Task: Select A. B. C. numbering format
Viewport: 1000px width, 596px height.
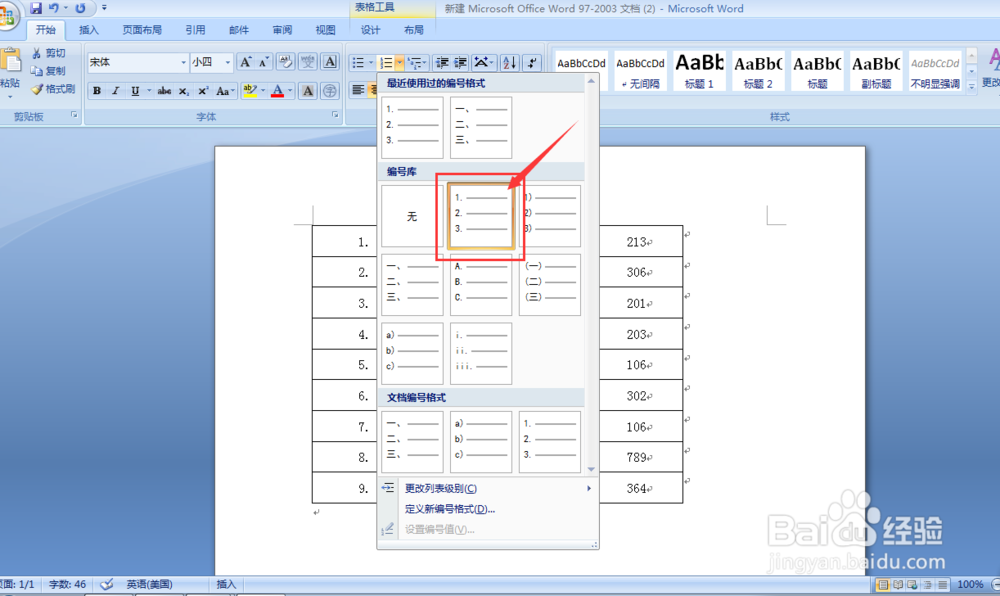Action: pos(481,285)
